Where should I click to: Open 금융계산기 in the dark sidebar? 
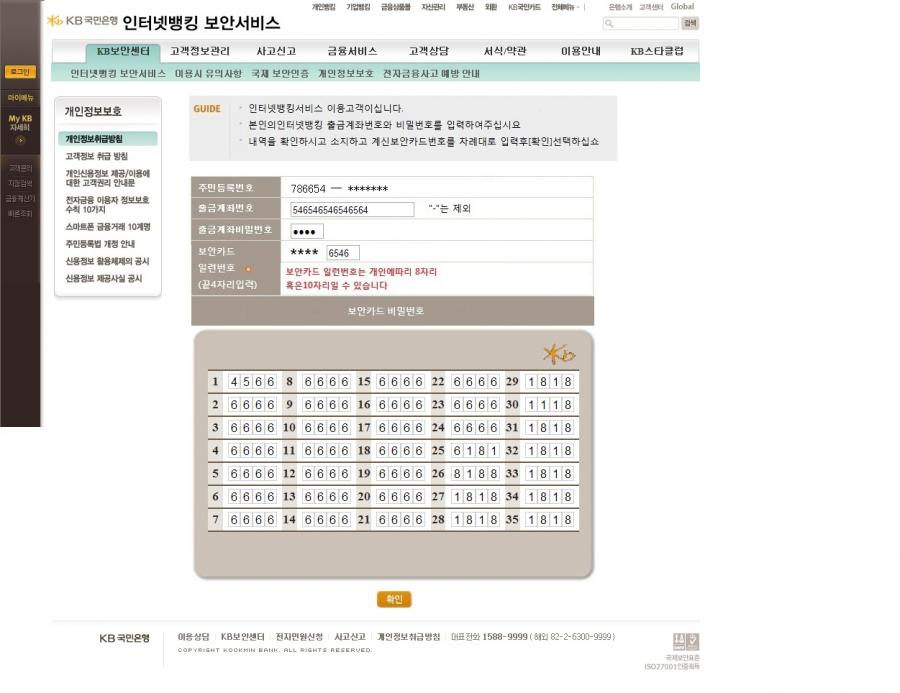pos(20,199)
